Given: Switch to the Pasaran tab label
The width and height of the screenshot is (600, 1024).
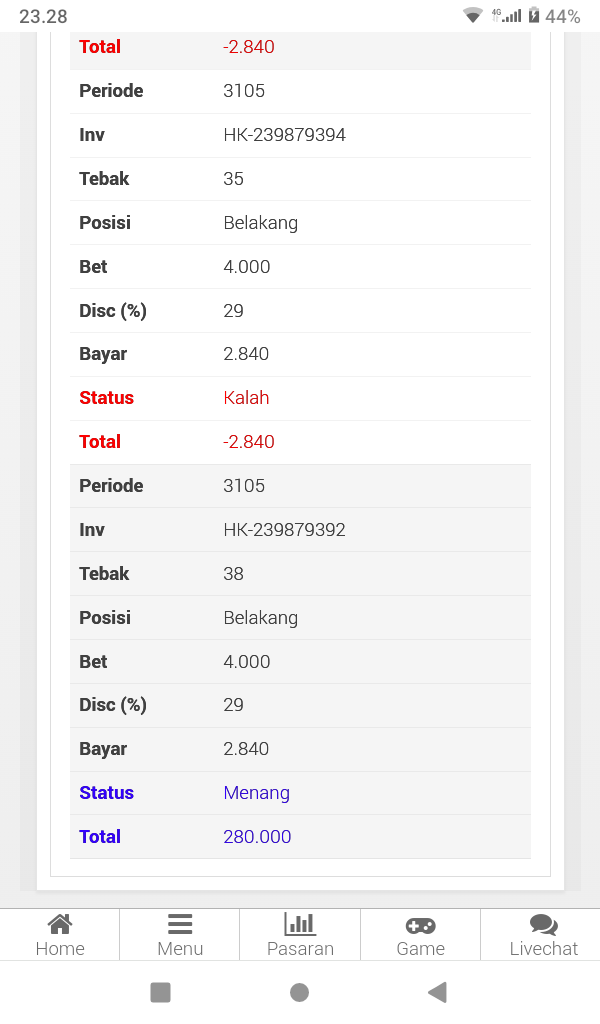Looking at the screenshot, I should click(x=300, y=949).
